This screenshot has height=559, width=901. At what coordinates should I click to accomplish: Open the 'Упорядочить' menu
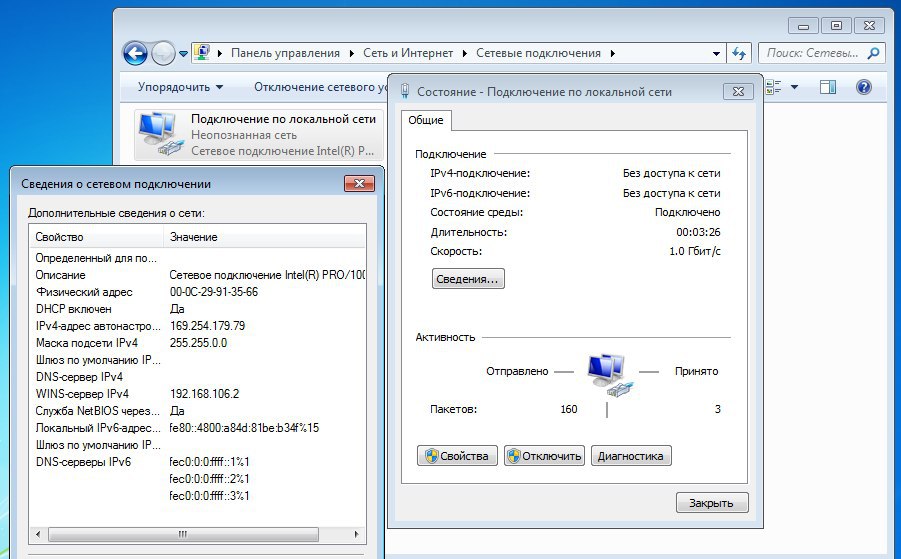(180, 87)
